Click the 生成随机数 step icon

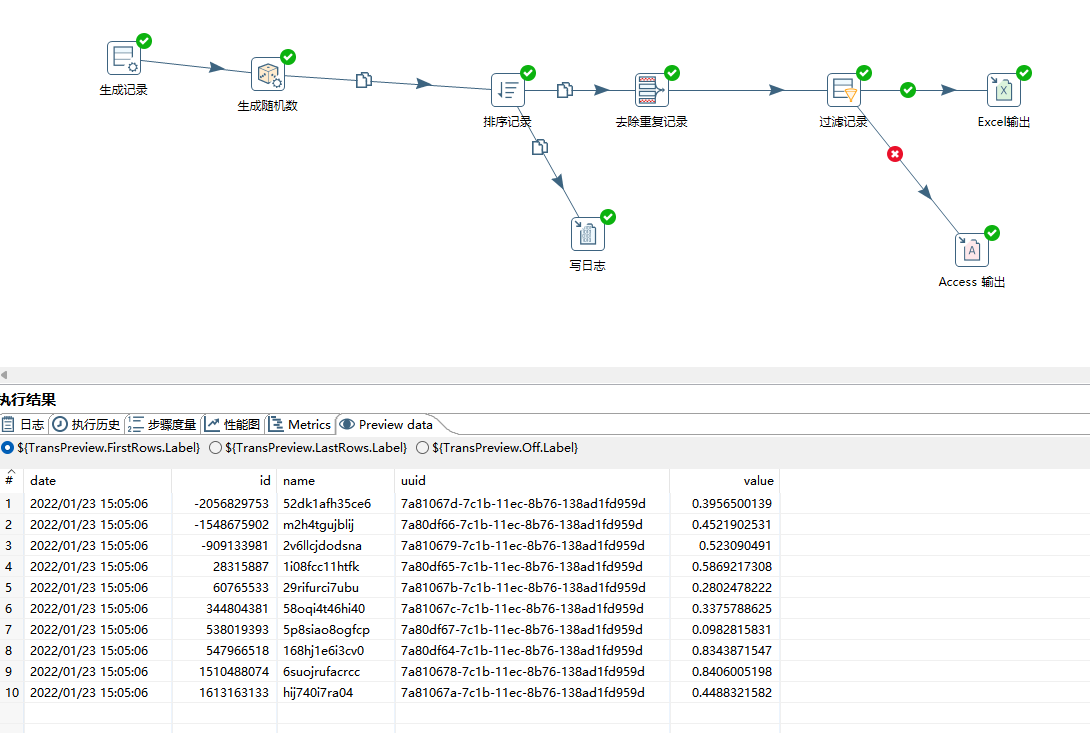268,74
